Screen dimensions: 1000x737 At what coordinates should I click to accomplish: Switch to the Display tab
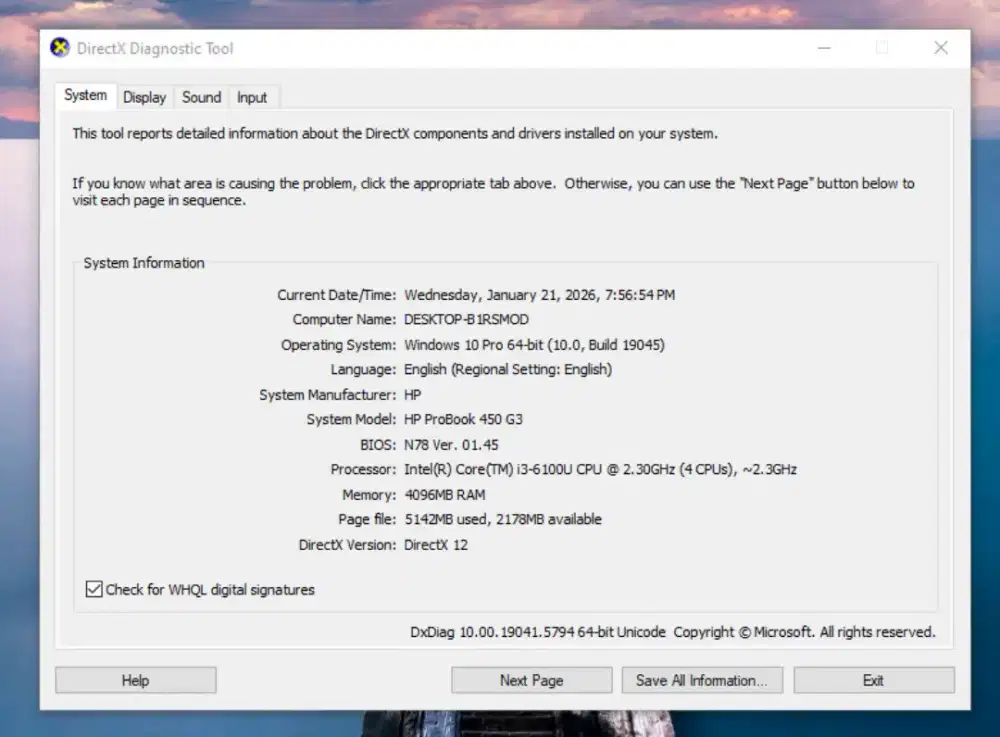pos(144,97)
